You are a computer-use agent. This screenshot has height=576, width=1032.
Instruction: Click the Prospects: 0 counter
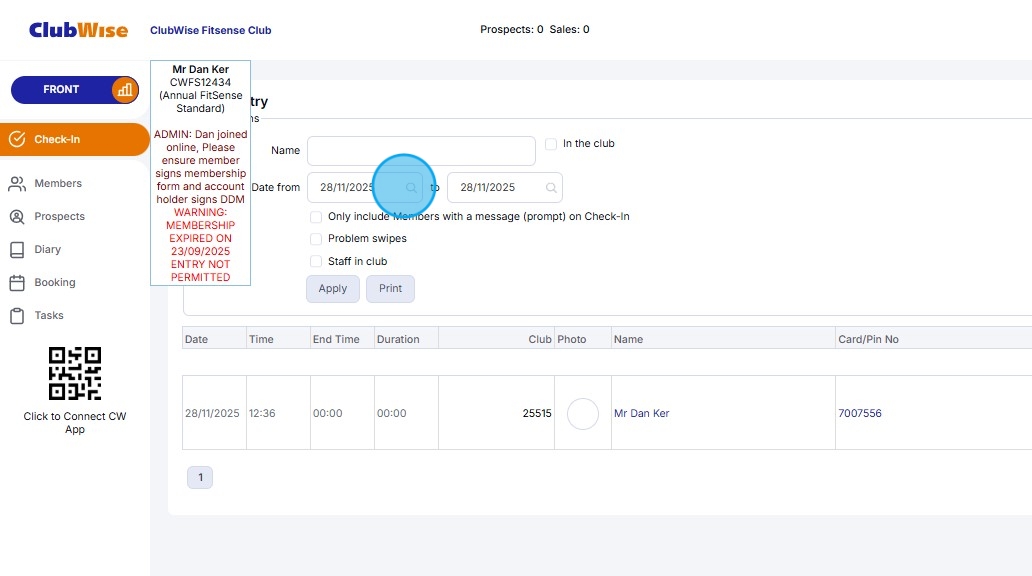[x=511, y=30]
